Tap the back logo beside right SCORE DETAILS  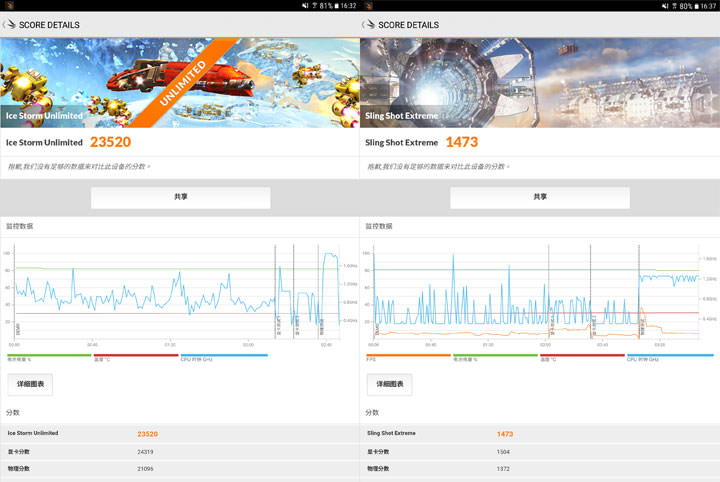(x=368, y=25)
